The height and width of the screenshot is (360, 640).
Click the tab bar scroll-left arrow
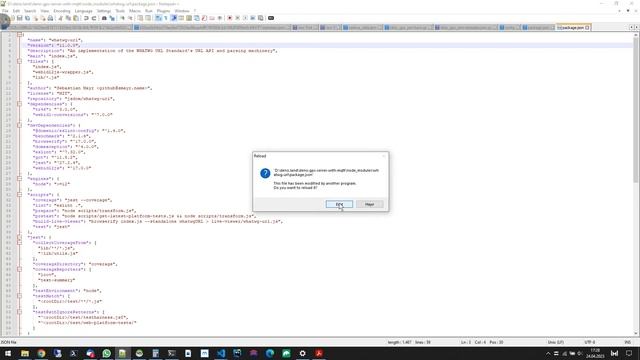pyautogui.click(x=631, y=27)
